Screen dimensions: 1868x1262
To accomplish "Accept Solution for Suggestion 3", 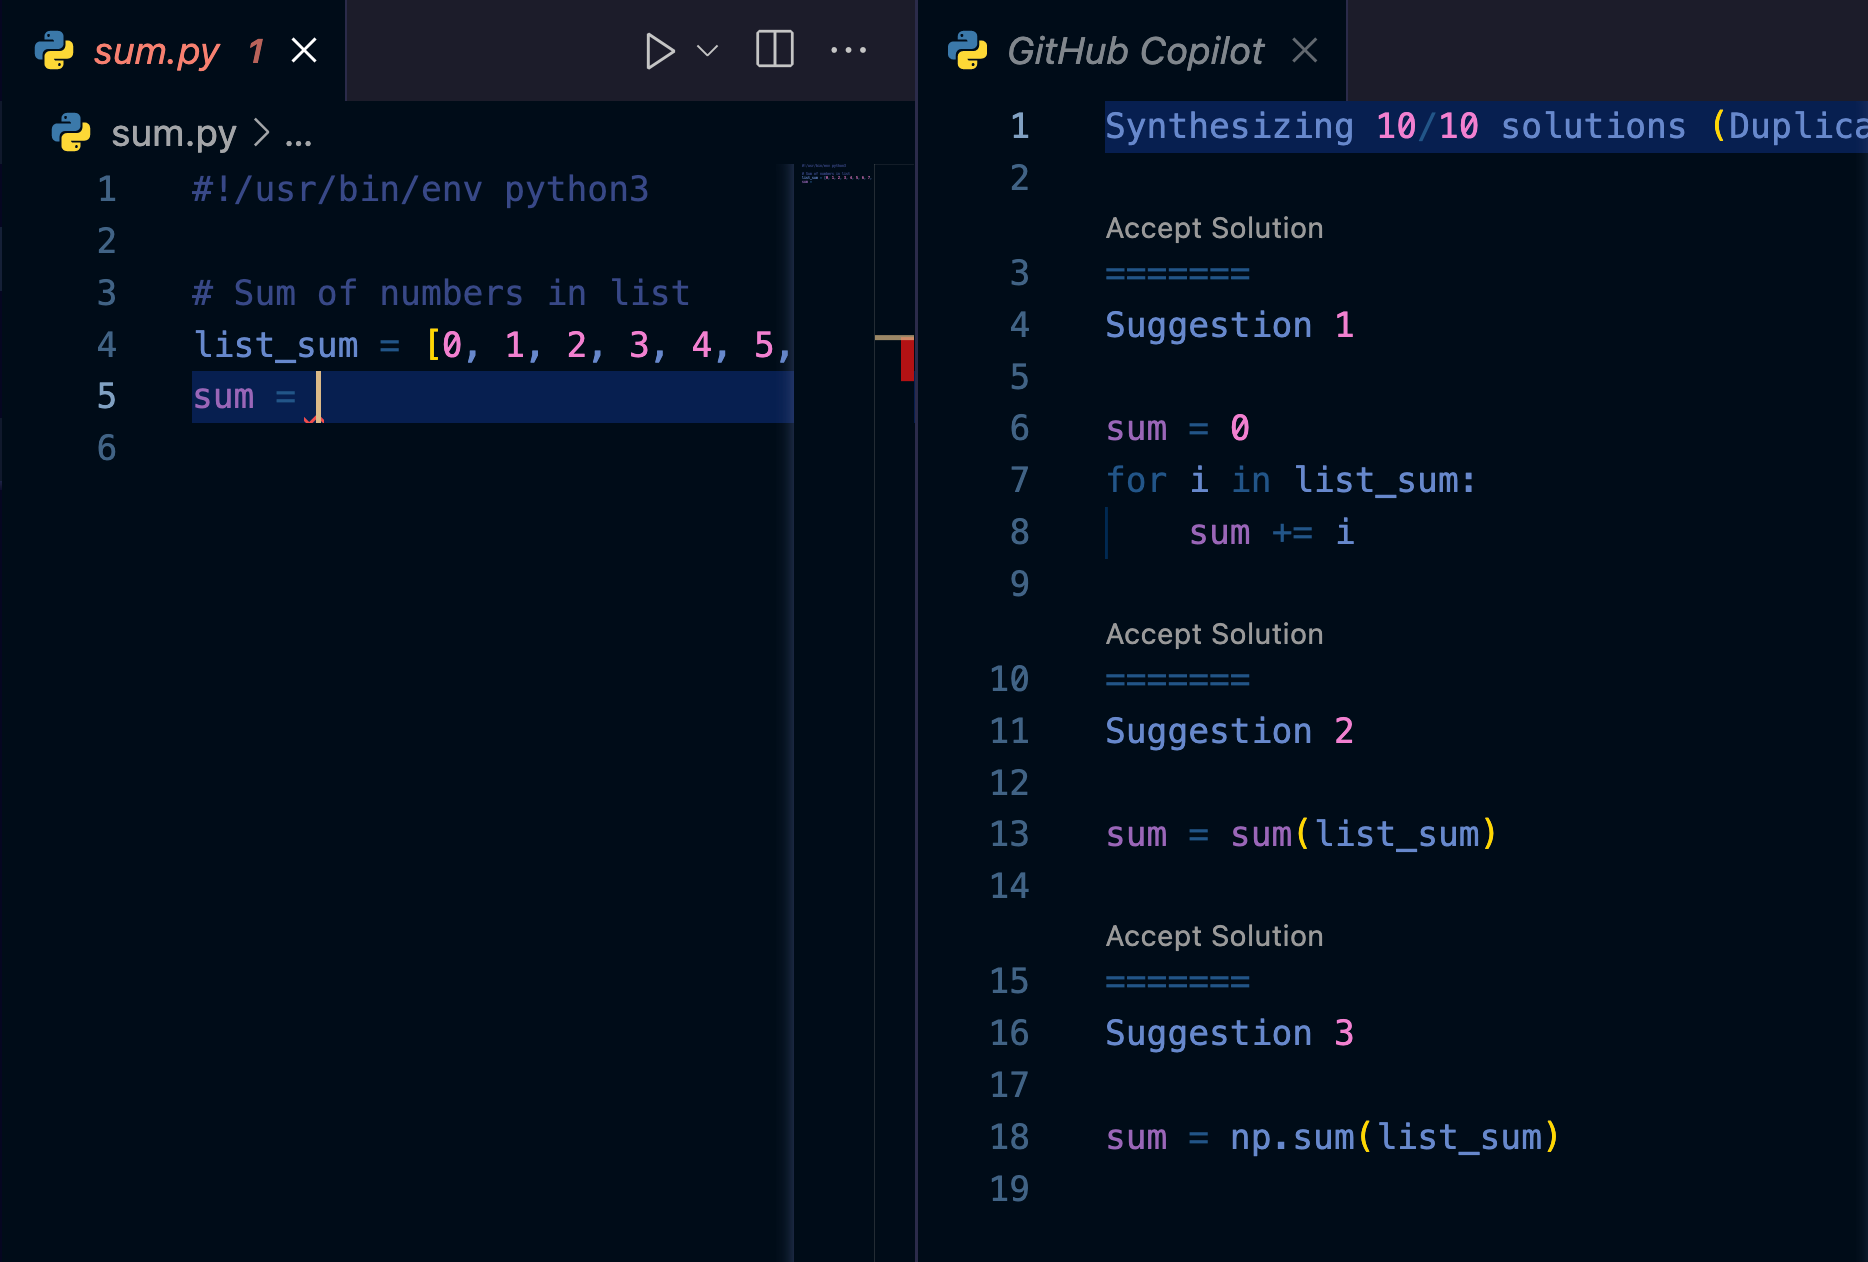I will coord(1214,936).
